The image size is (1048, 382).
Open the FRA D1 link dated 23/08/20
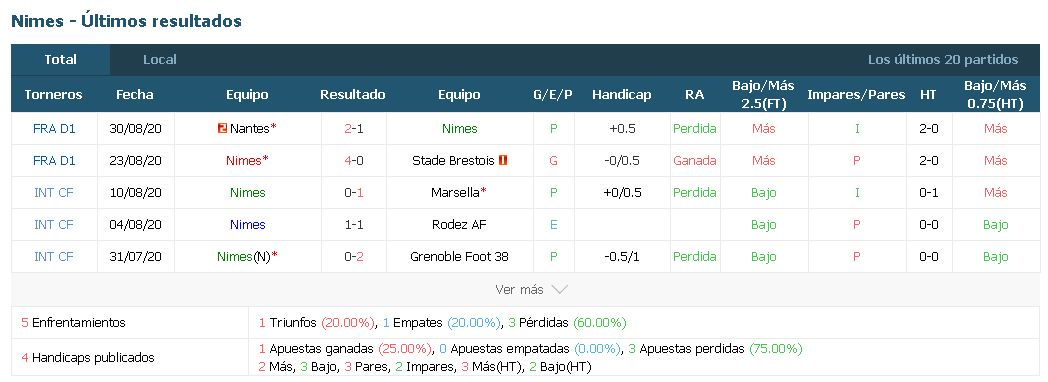[54, 160]
